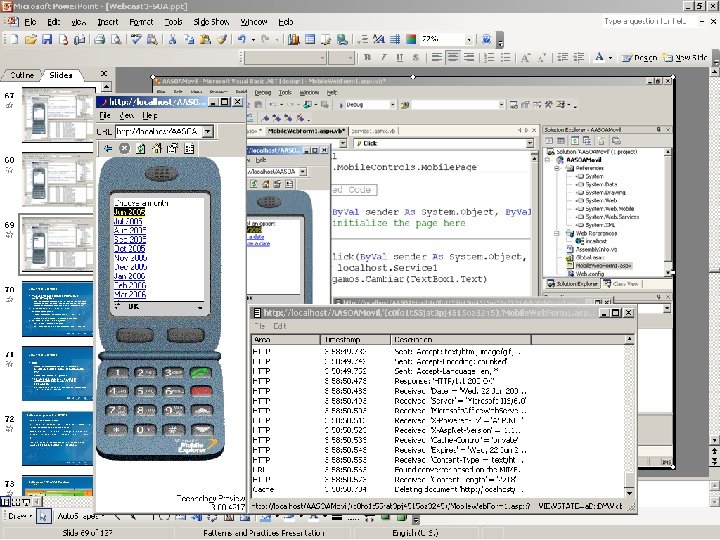Open the Edit menu in the HTTP log window
Screen dimensions: 720x540
point(280,326)
